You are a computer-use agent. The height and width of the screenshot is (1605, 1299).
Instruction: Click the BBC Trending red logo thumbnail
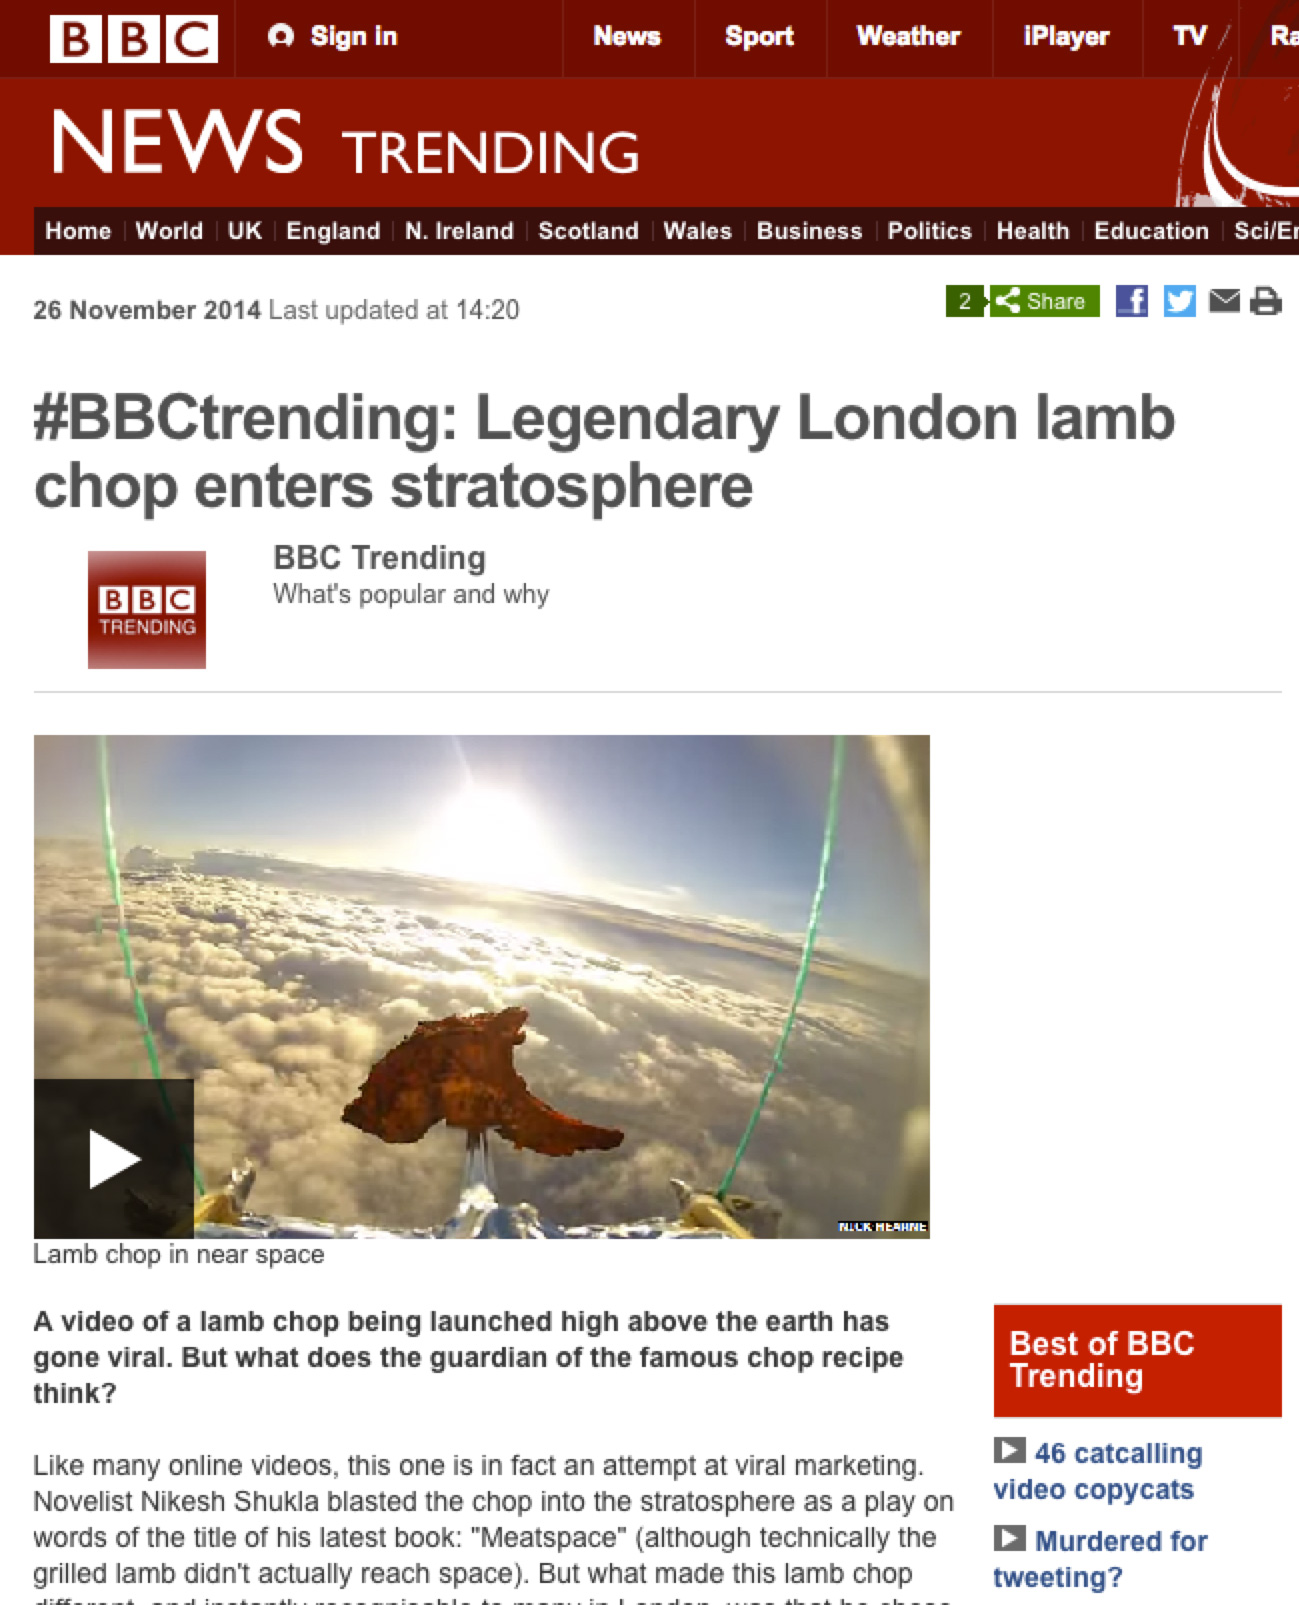[147, 610]
